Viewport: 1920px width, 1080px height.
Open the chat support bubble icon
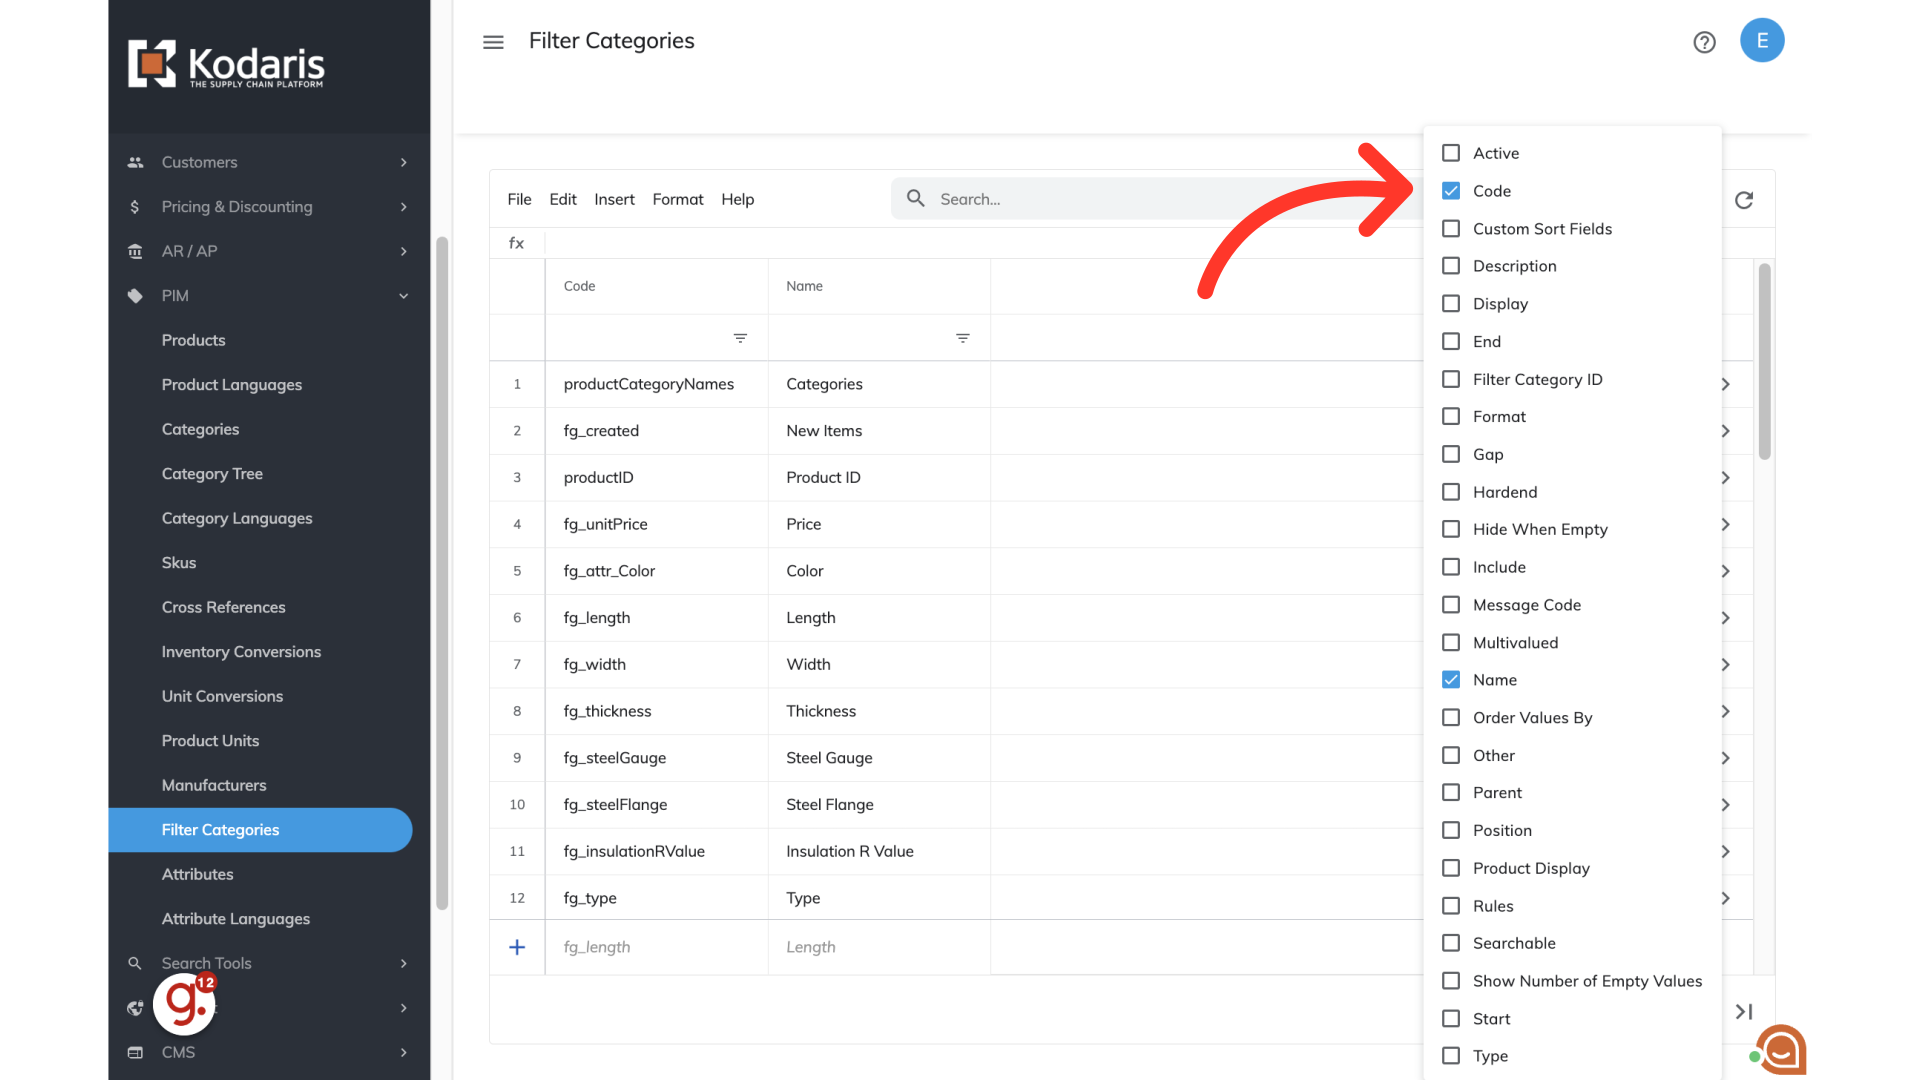(1781, 1049)
